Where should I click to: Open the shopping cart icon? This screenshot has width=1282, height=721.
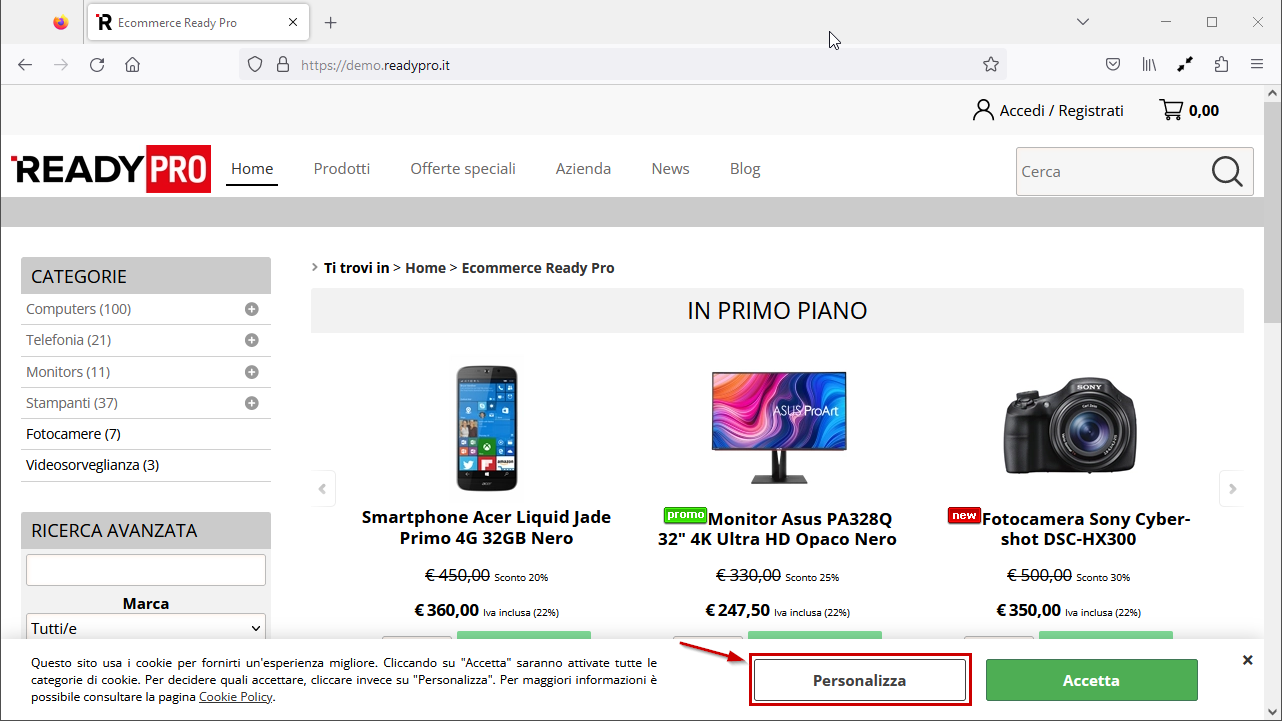point(1171,110)
